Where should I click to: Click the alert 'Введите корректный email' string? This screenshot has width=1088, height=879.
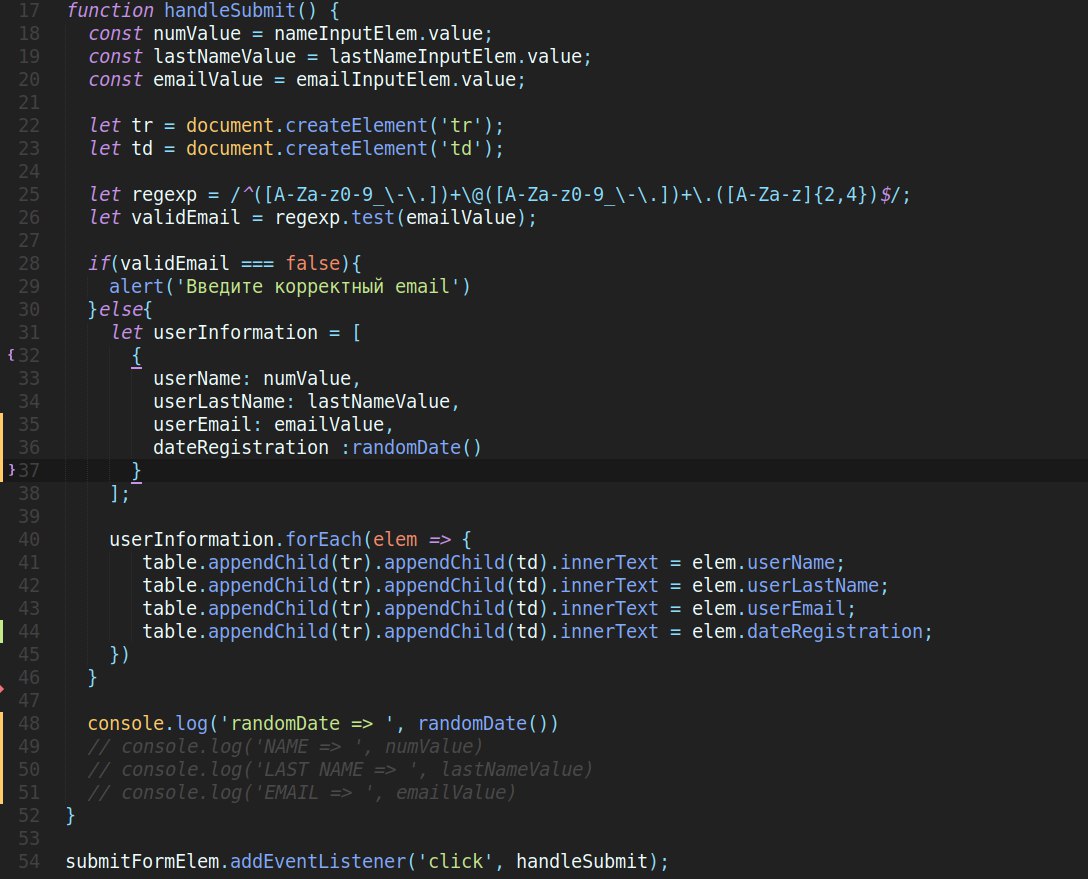click(316, 286)
